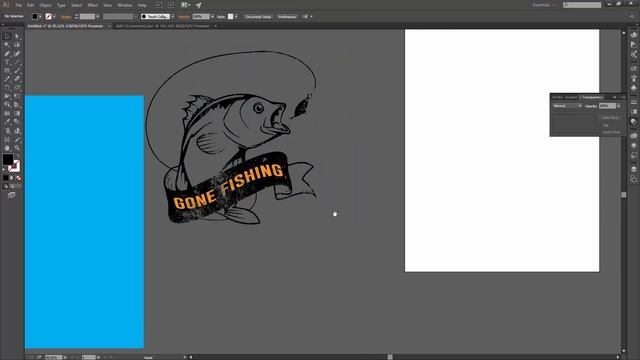The width and height of the screenshot is (640, 360).
Task: Click the GPU Performance rocket icon
Action: 199,5
